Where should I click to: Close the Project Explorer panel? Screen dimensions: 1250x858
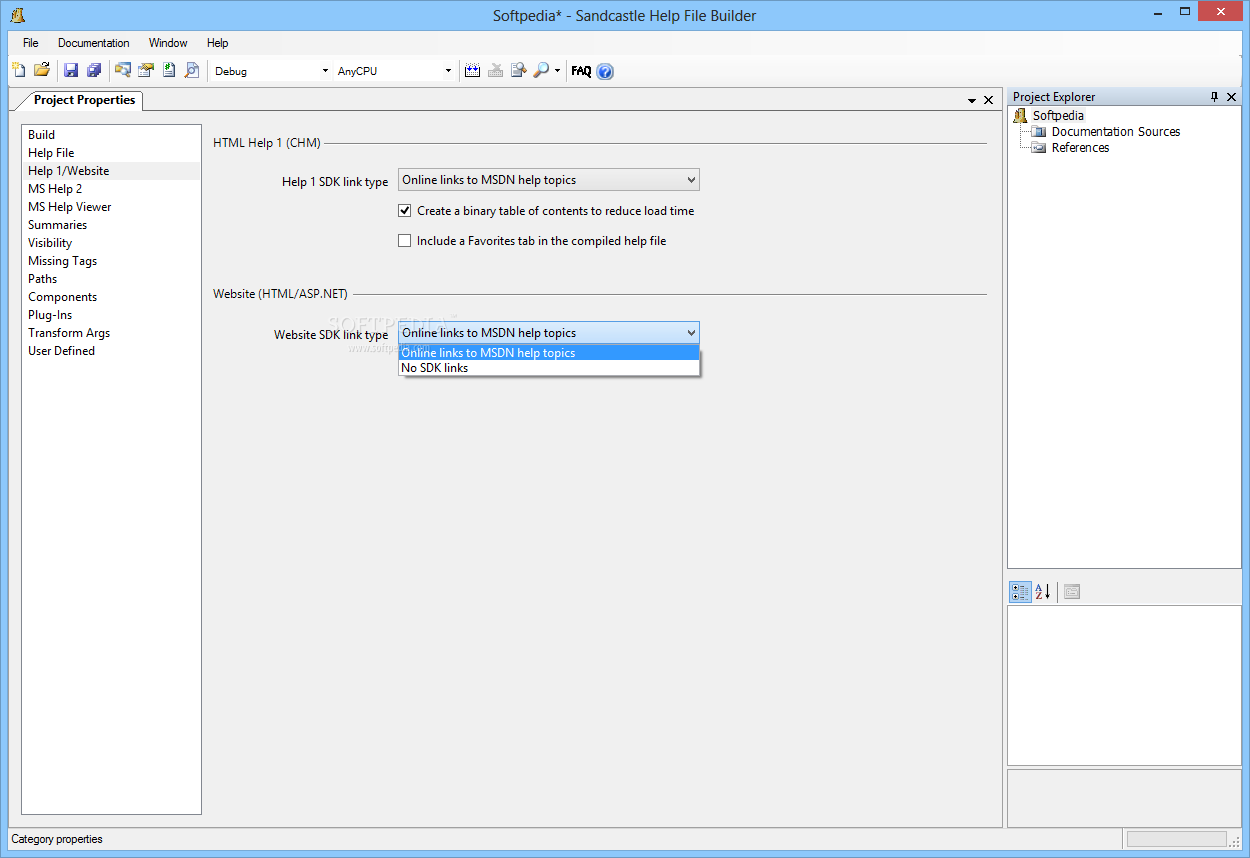click(x=1232, y=97)
